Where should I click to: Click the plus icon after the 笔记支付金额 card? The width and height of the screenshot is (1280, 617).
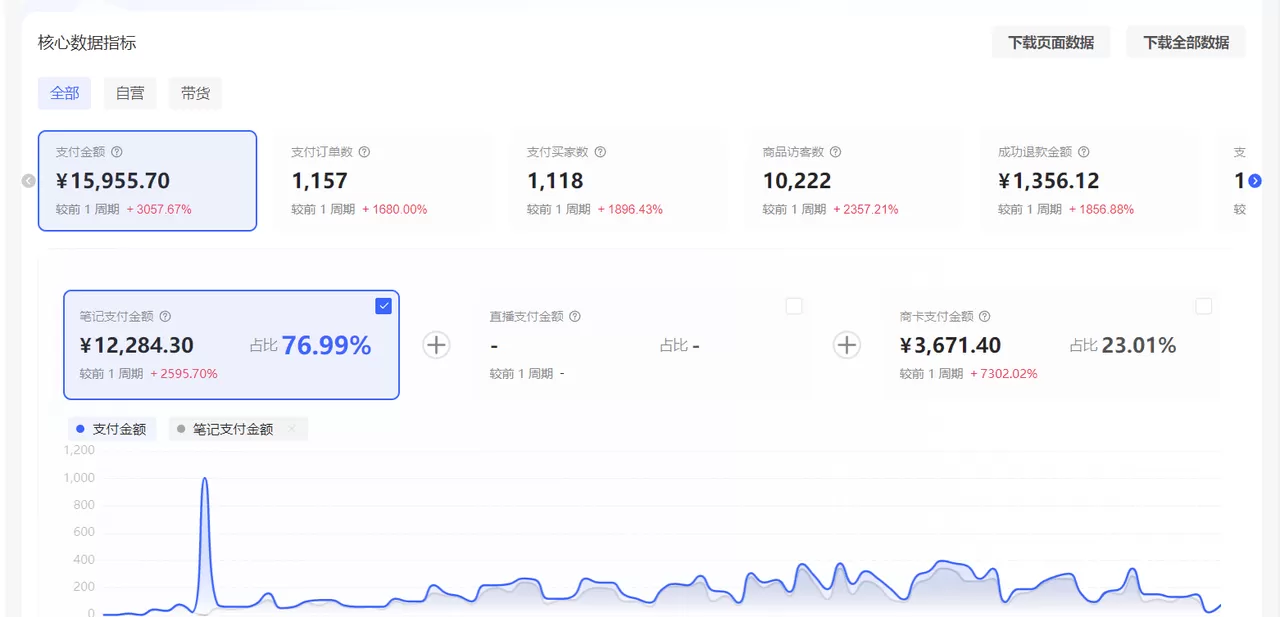436,345
